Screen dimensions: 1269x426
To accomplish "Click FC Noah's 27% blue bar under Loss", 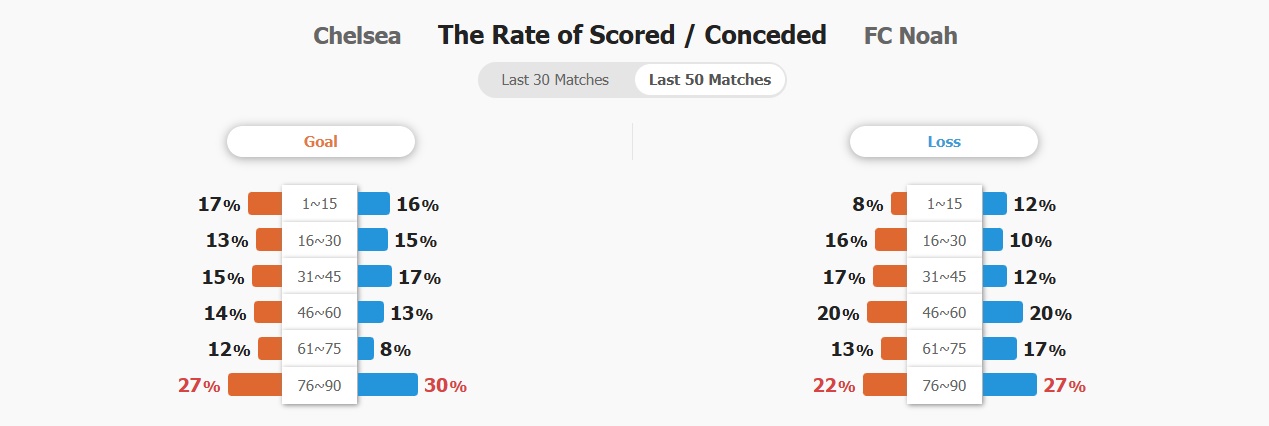I will click(x=1009, y=385).
